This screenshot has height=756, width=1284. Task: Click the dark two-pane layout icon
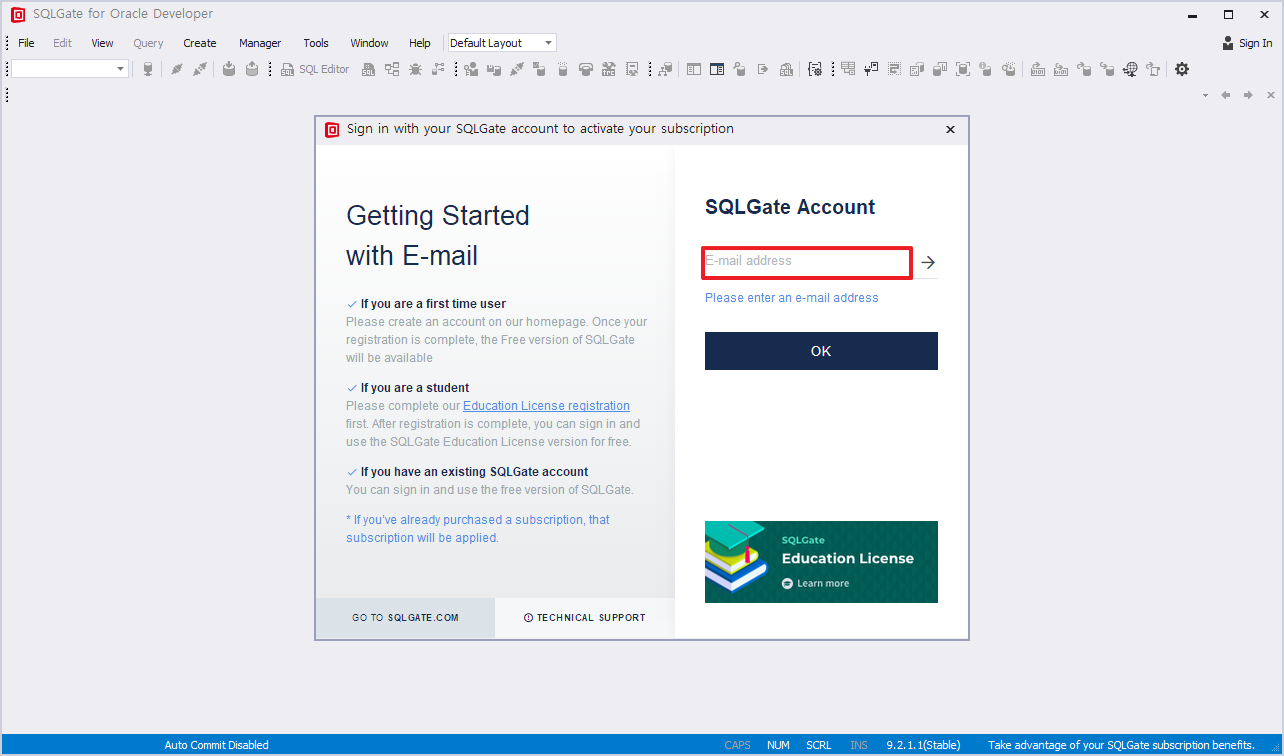point(717,69)
